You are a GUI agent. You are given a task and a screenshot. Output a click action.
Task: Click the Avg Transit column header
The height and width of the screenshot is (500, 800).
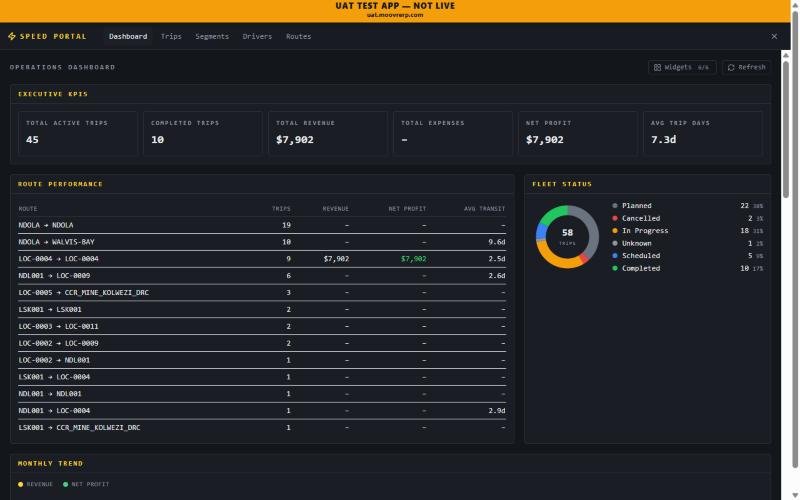point(484,209)
